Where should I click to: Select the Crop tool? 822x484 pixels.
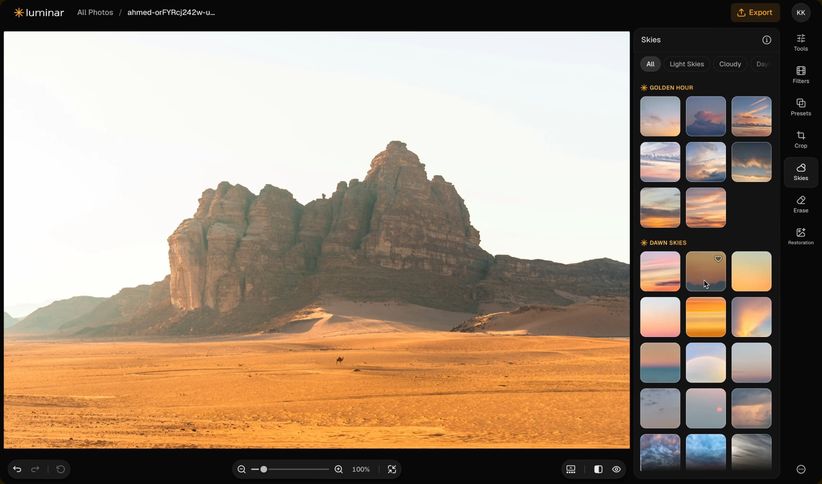tap(801, 139)
